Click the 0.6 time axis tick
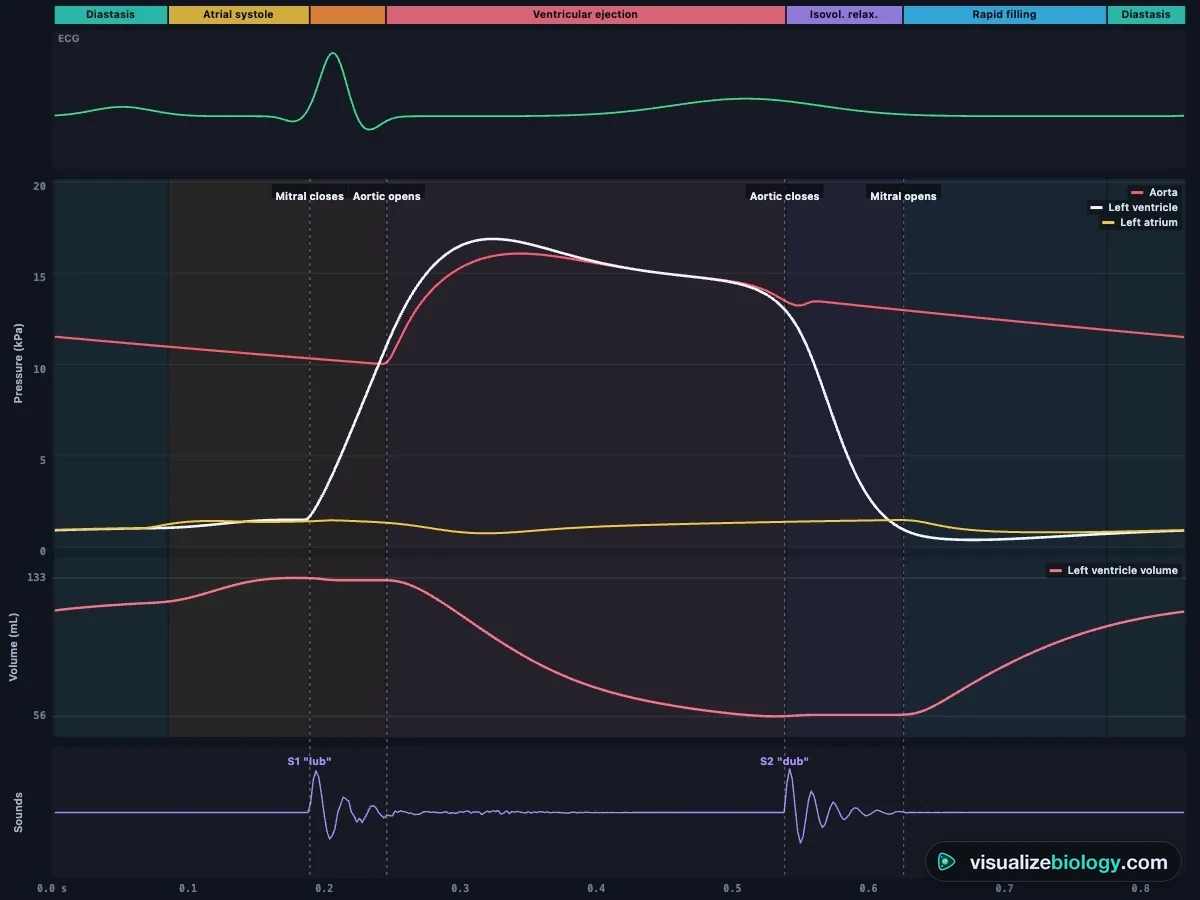Viewport: 1200px width, 900px height. pos(868,888)
